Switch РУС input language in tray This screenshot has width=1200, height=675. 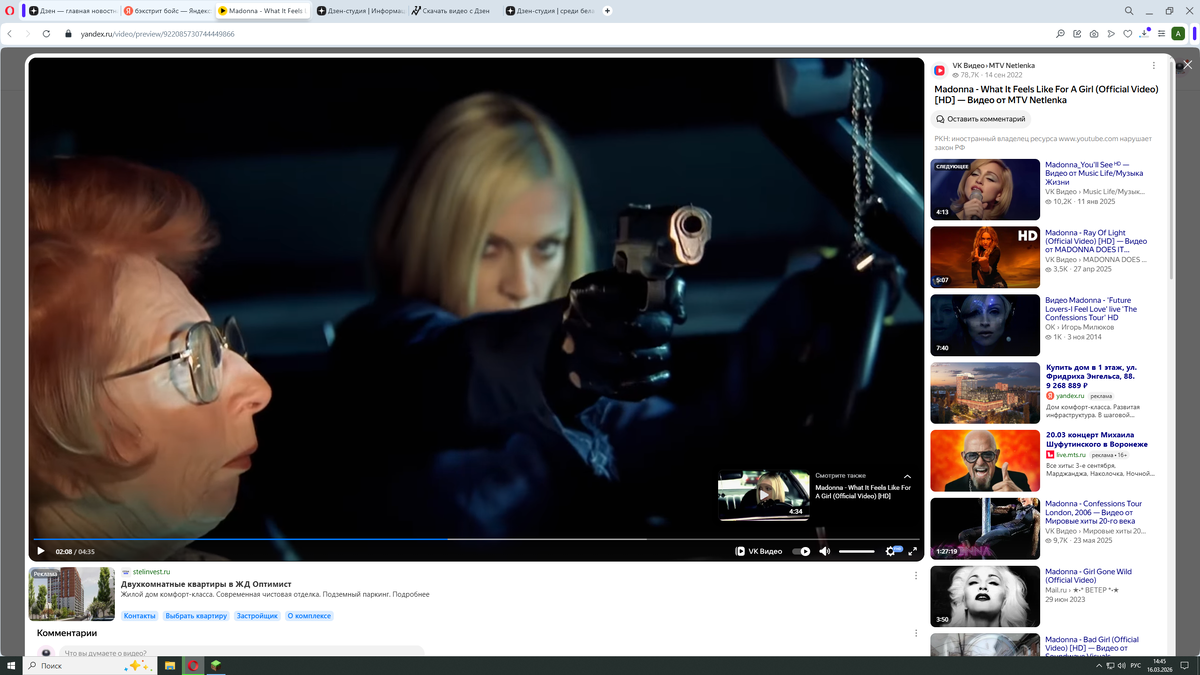[1135, 665]
